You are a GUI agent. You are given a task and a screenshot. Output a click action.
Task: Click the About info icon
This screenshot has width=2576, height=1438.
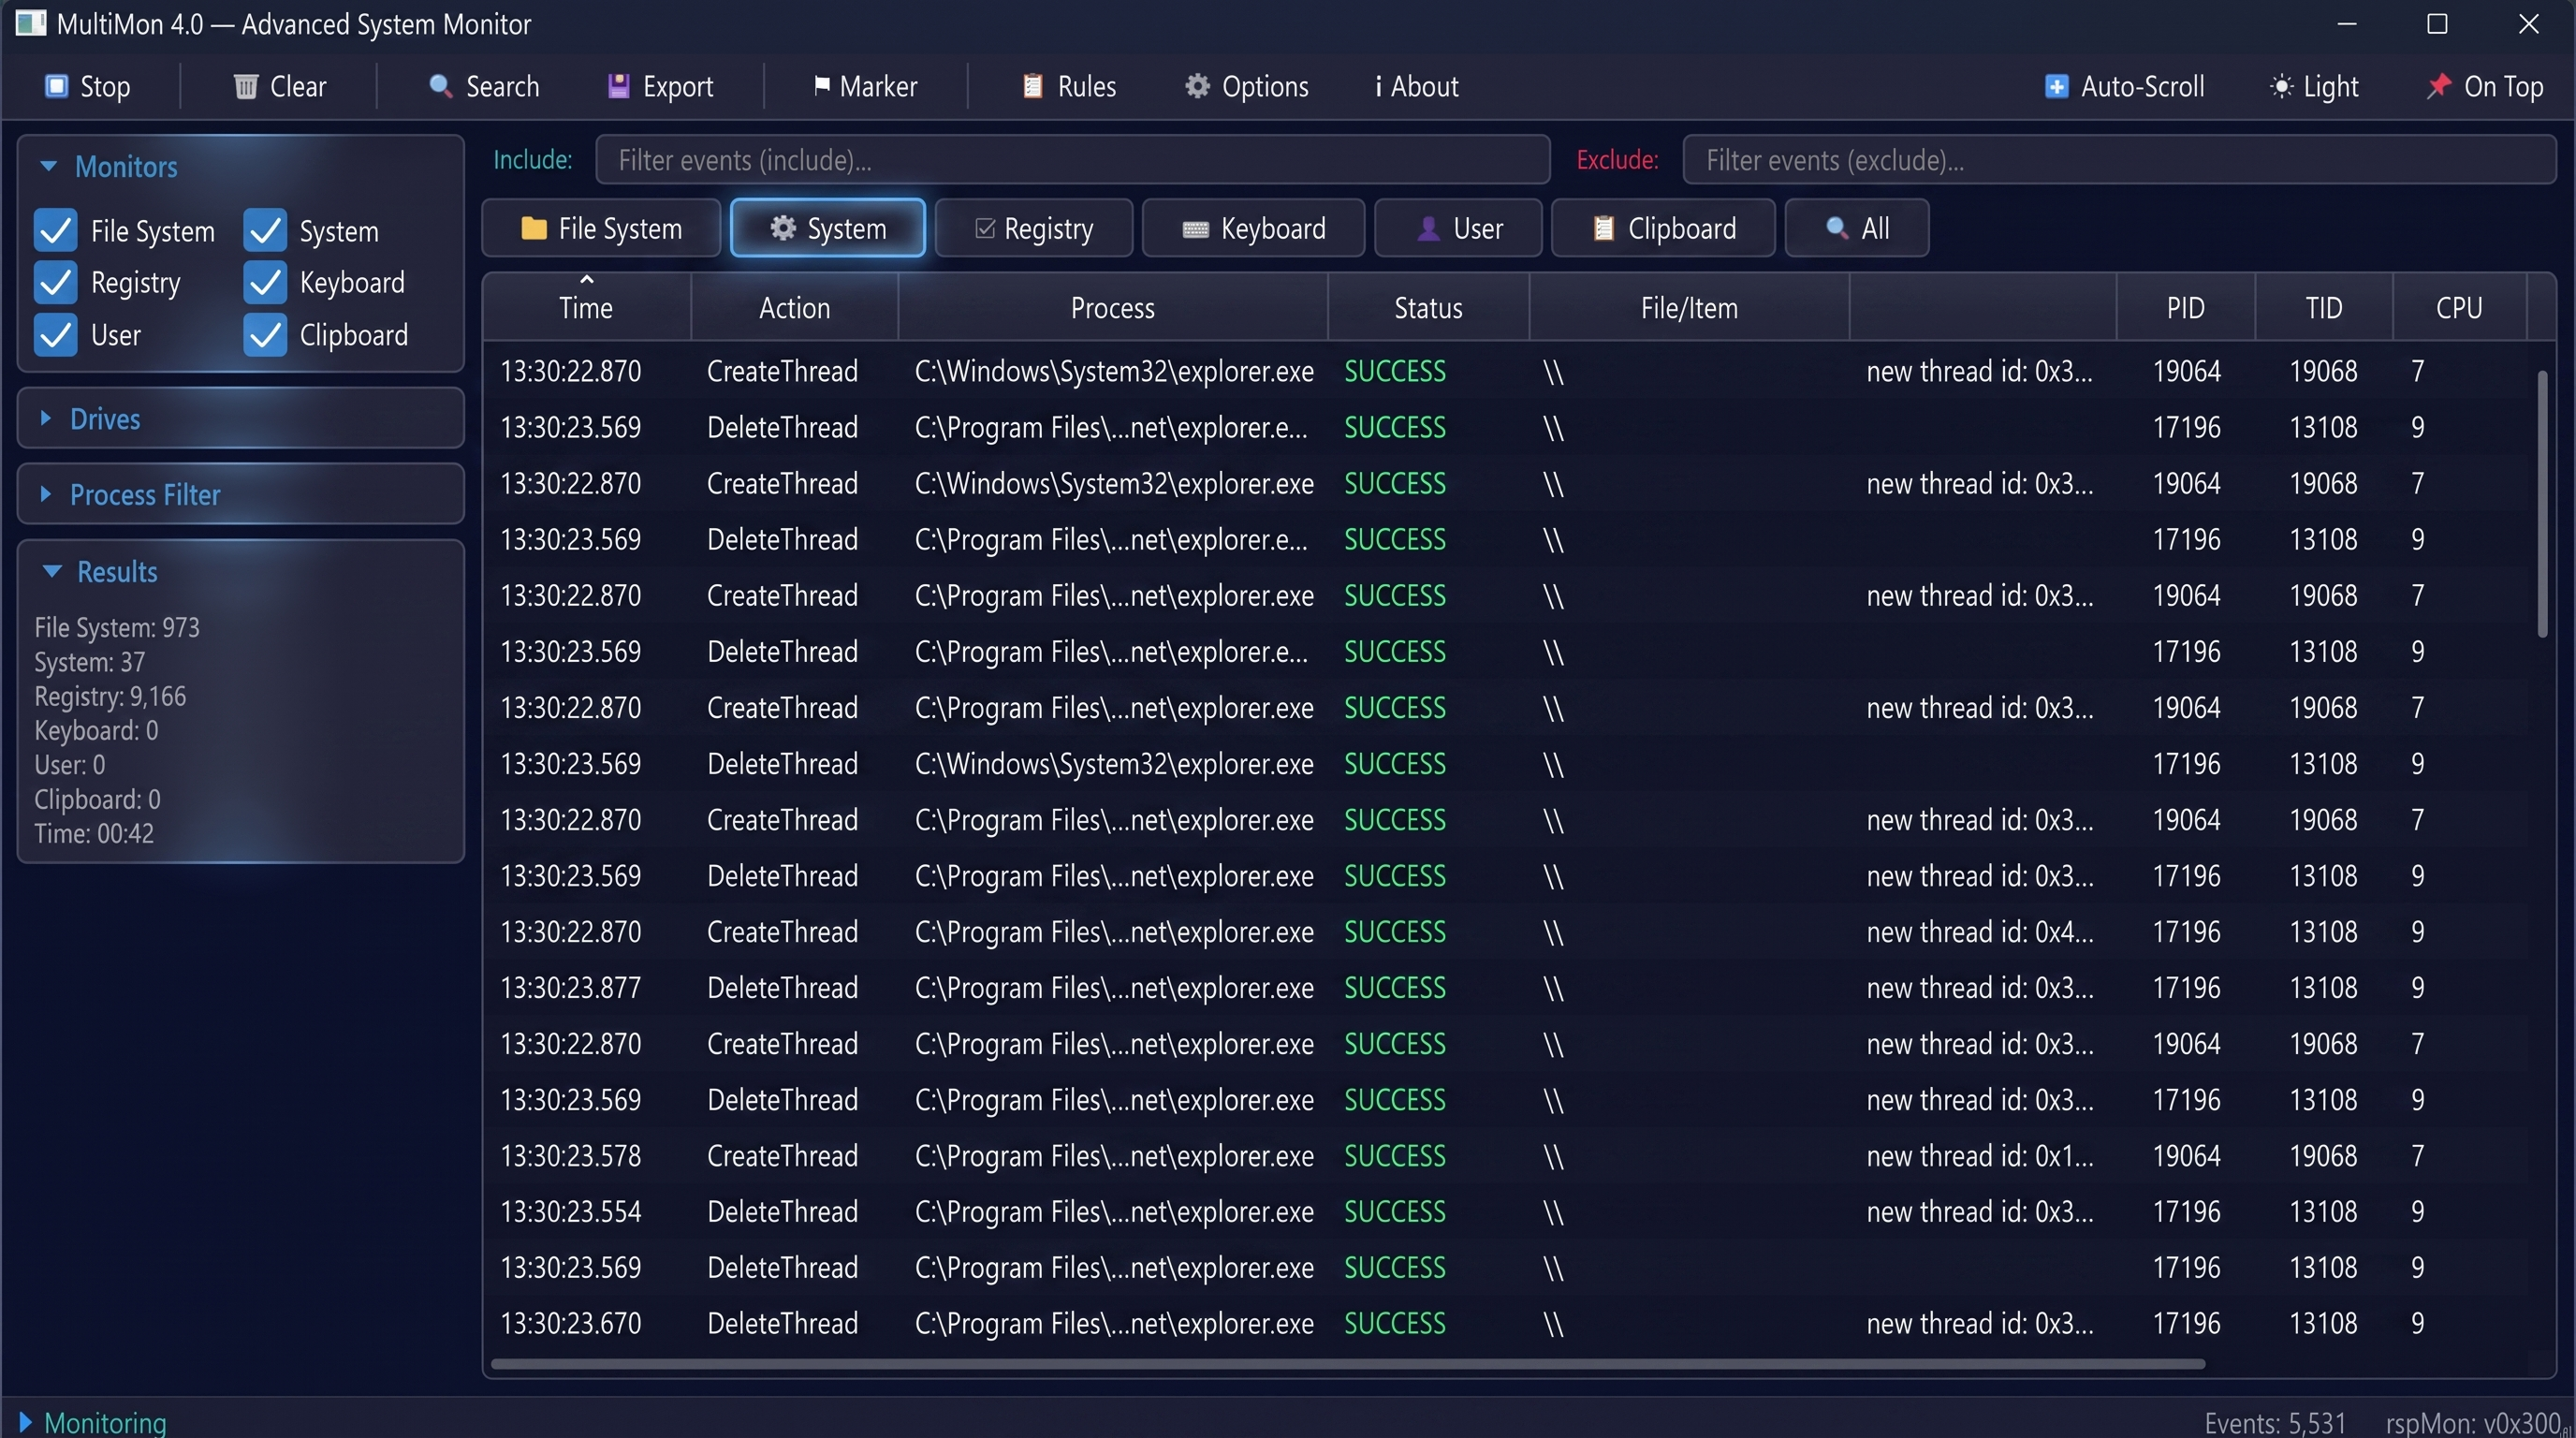pos(1379,87)
